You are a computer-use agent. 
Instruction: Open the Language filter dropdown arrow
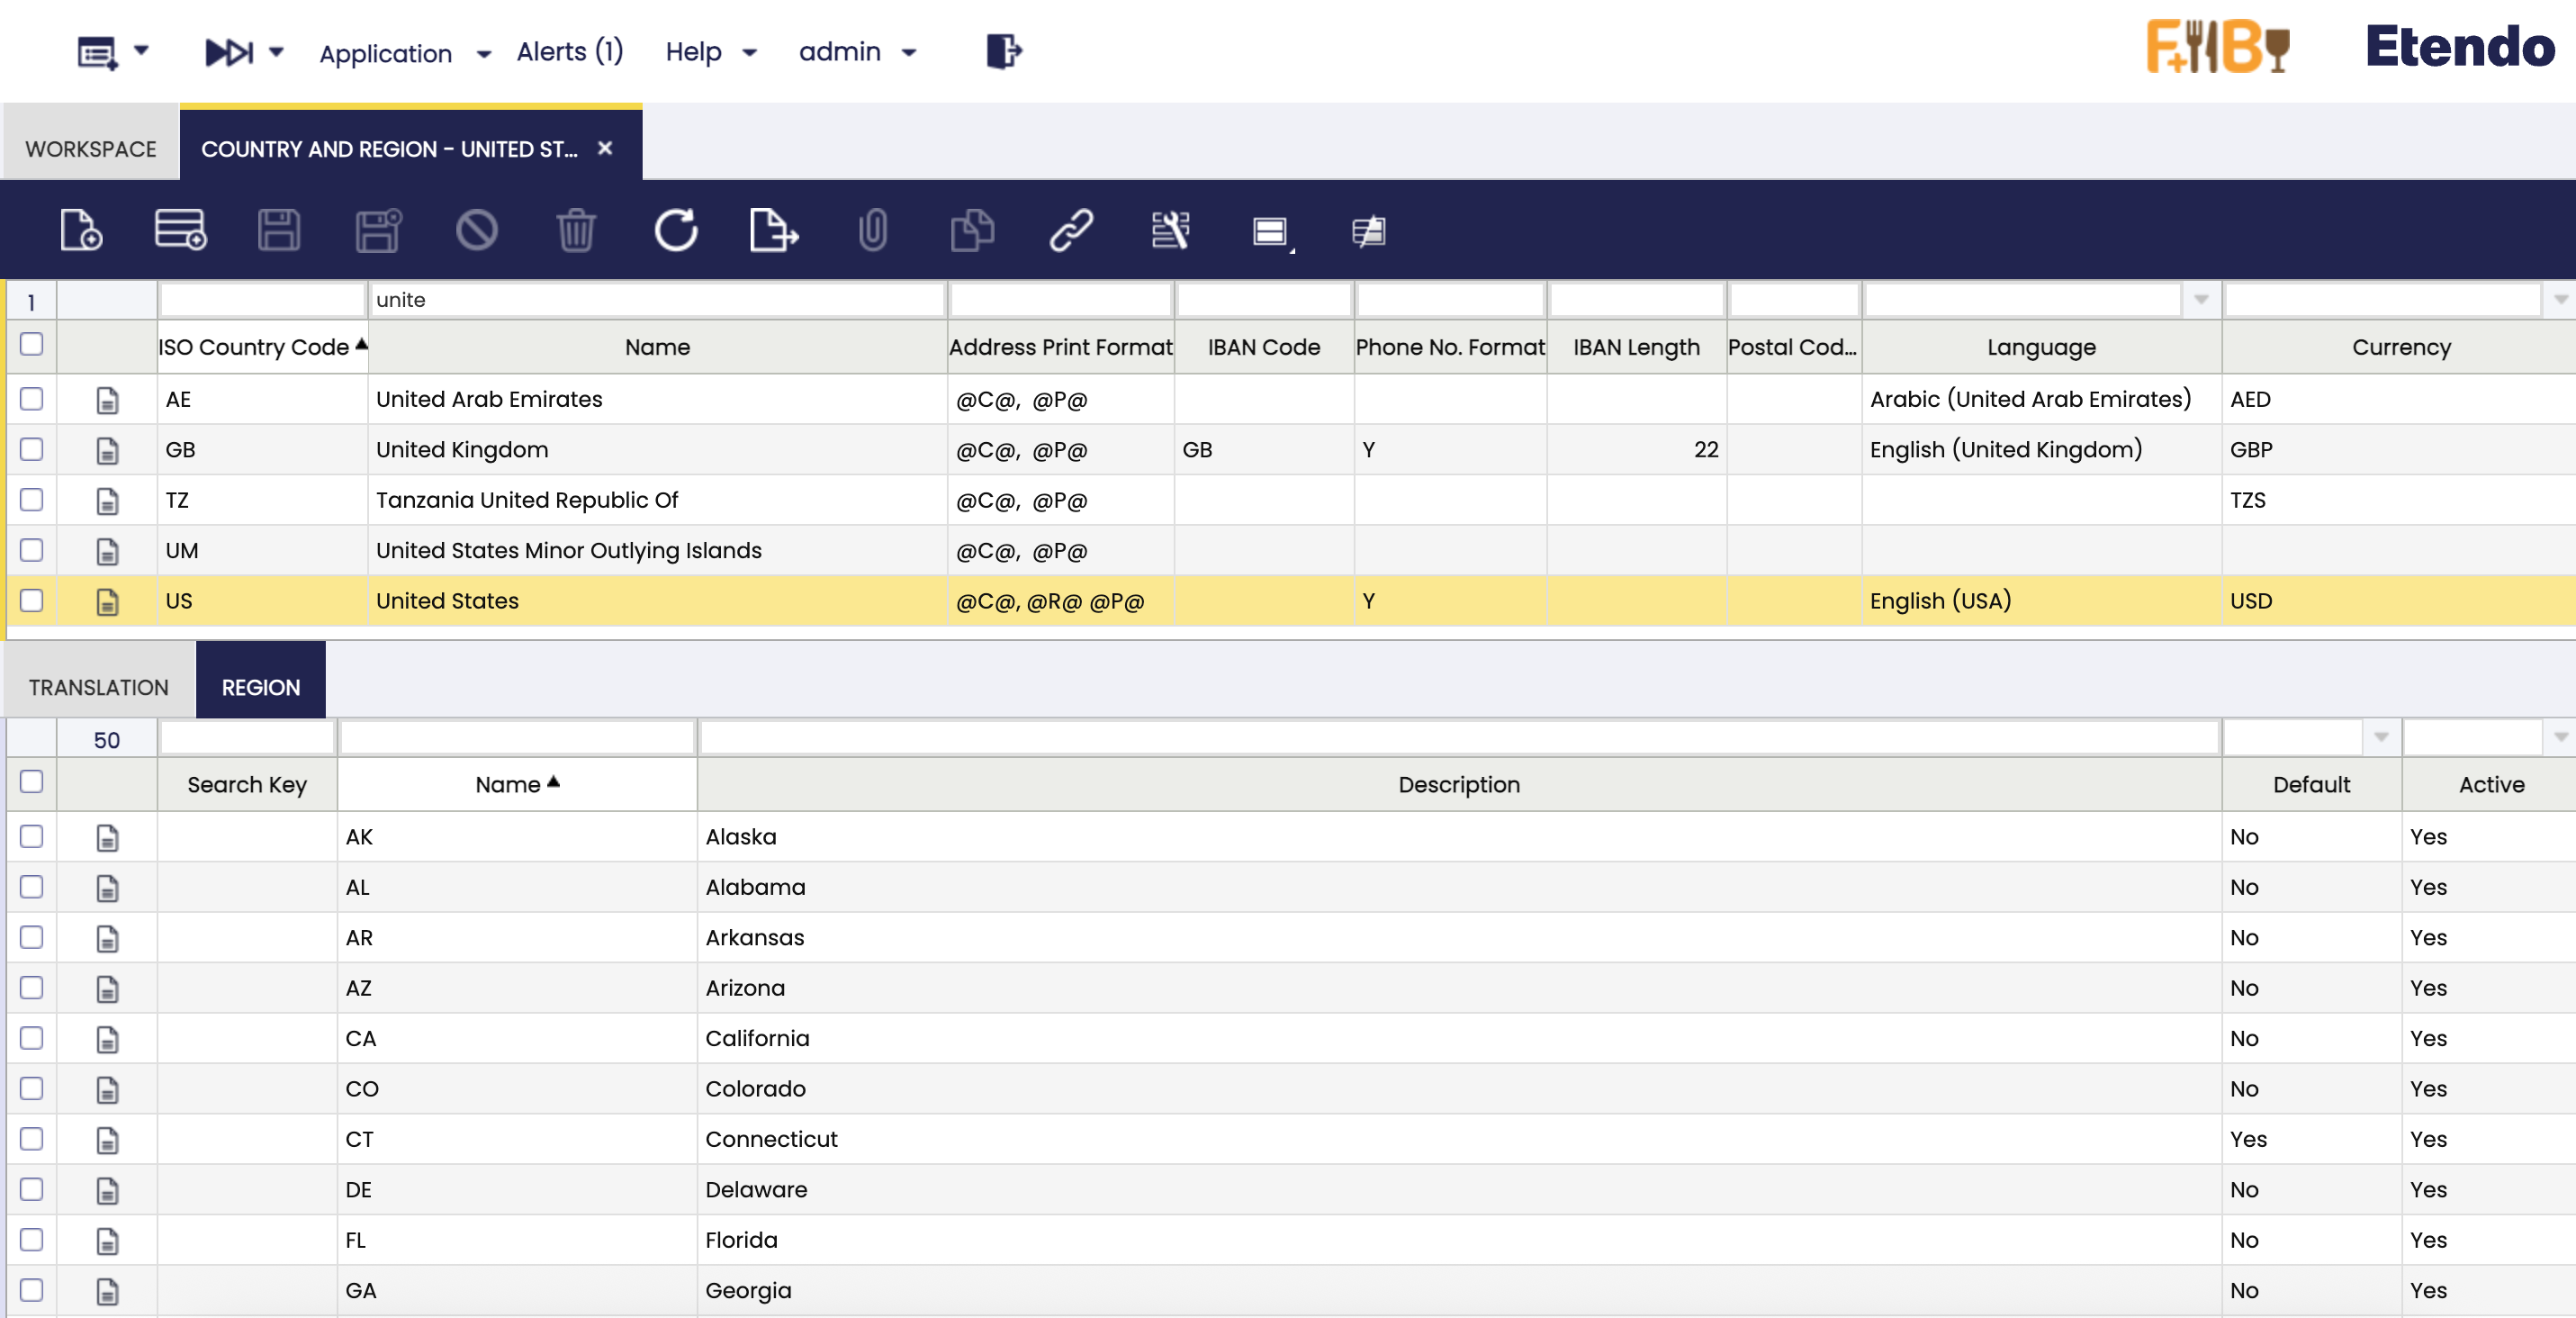pyautogui.click(x=2201, y=300)
